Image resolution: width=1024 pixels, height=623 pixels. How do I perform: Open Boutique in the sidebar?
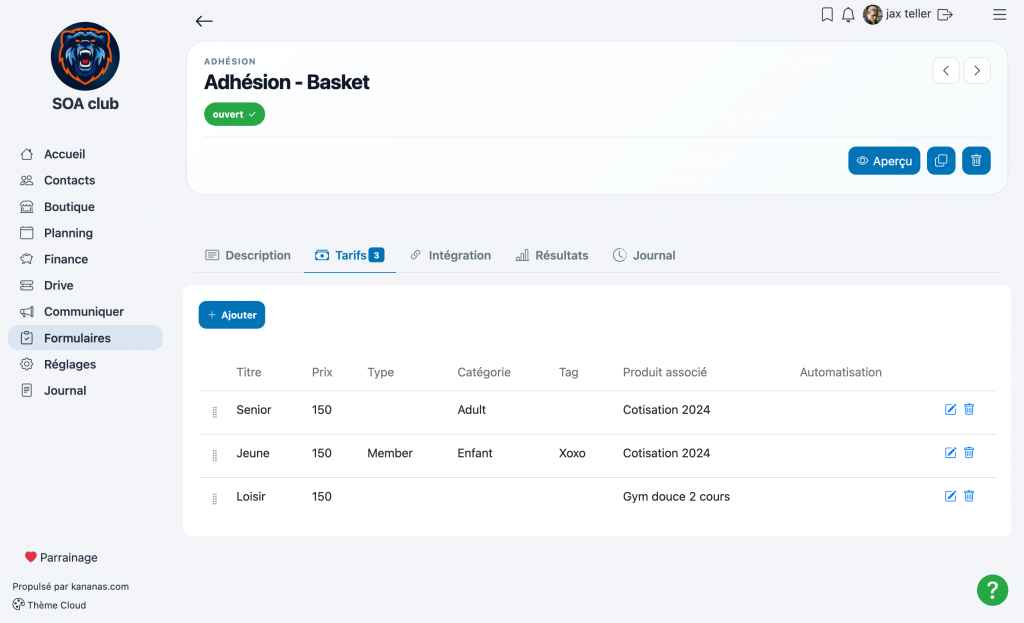pos(85,207)
